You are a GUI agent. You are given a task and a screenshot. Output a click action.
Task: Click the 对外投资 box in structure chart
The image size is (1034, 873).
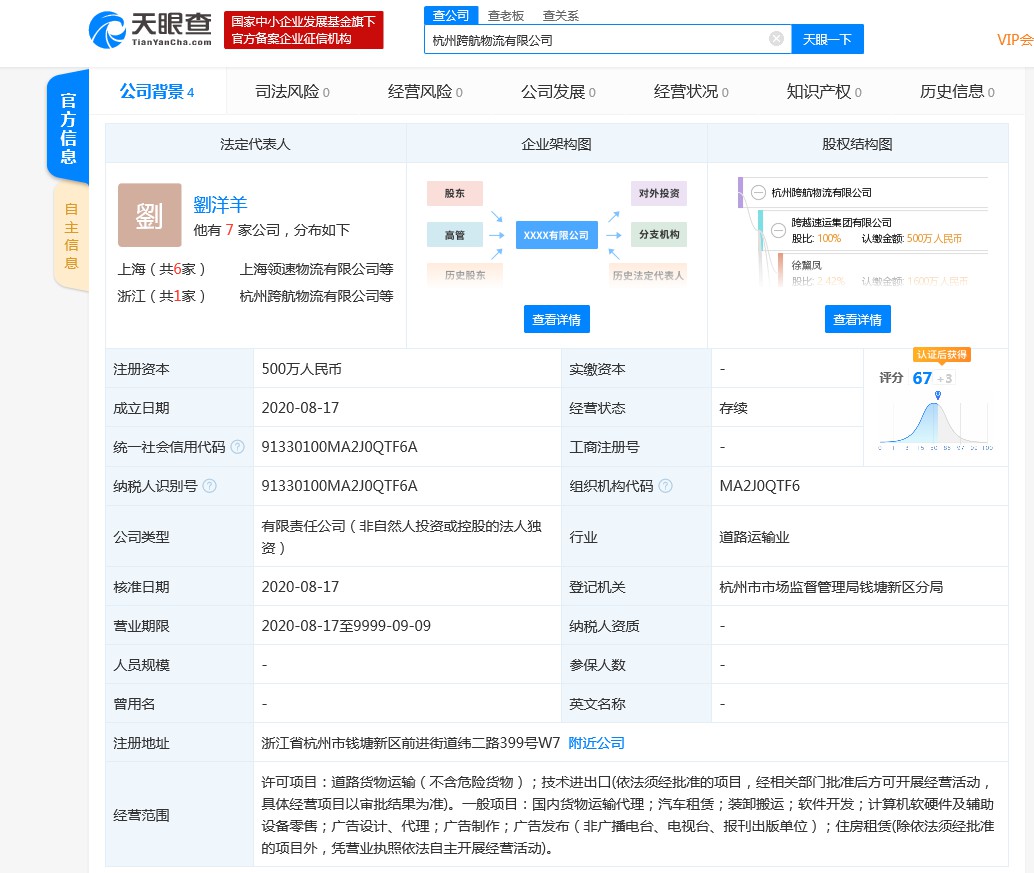point(659,193)
